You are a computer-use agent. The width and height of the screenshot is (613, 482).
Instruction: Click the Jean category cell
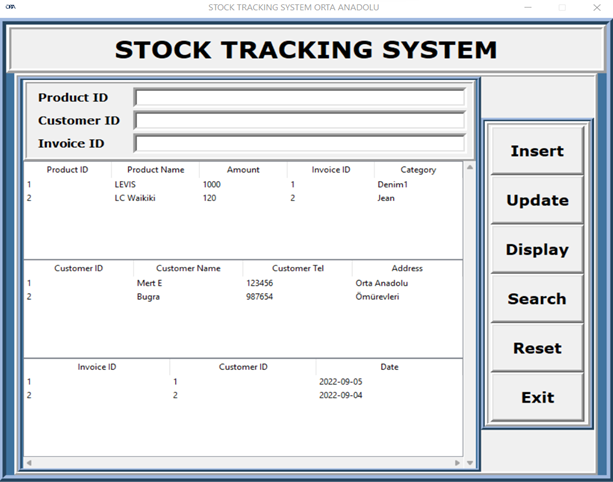coord(386,198)
